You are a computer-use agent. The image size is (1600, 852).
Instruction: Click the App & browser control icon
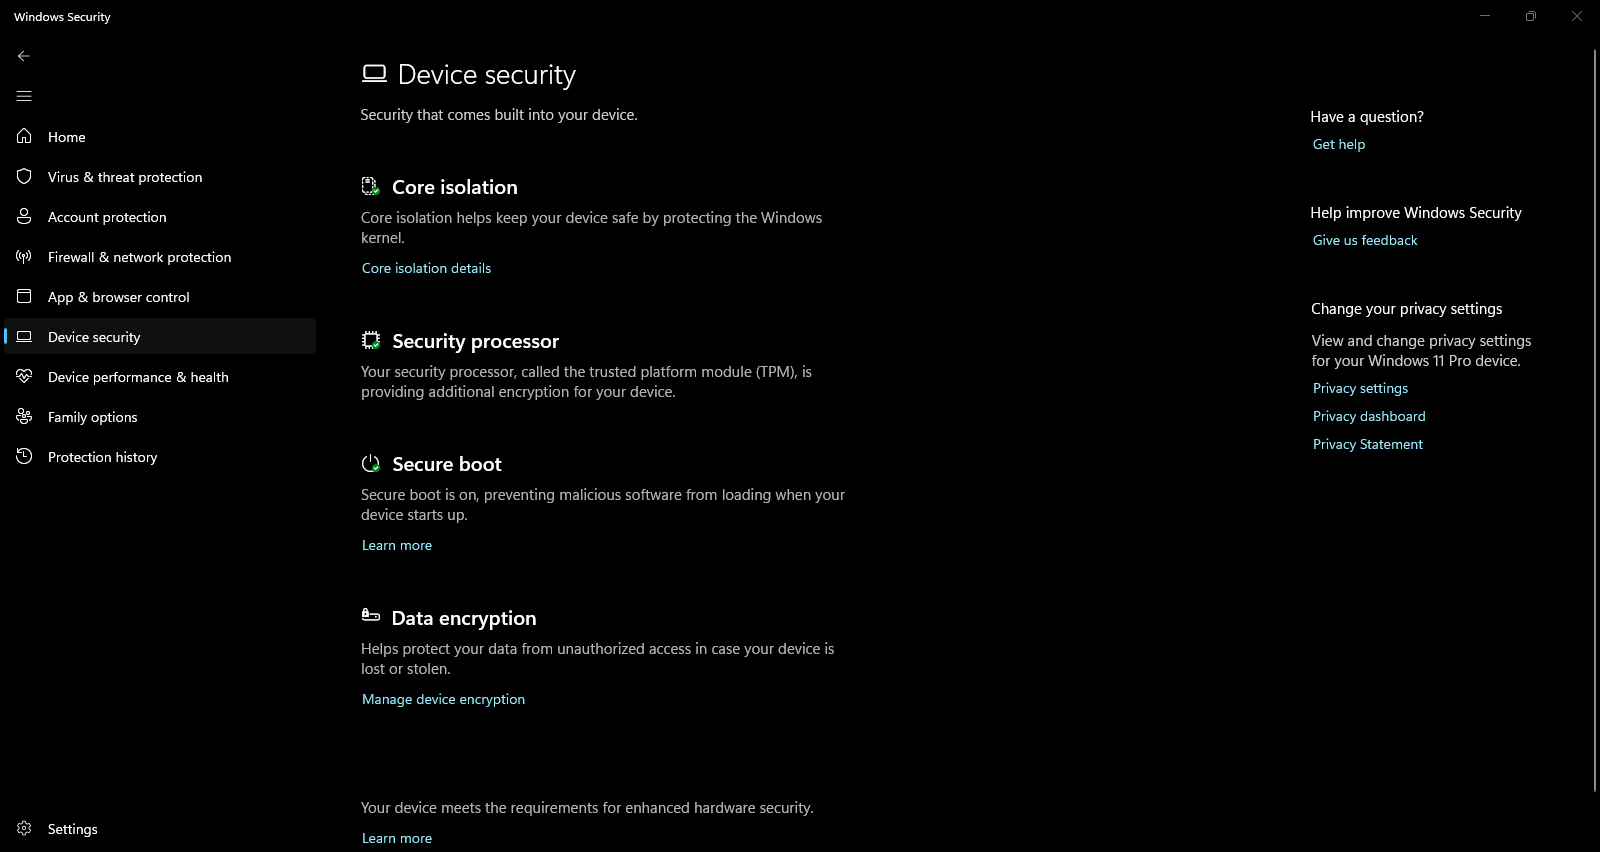(24, 296)
